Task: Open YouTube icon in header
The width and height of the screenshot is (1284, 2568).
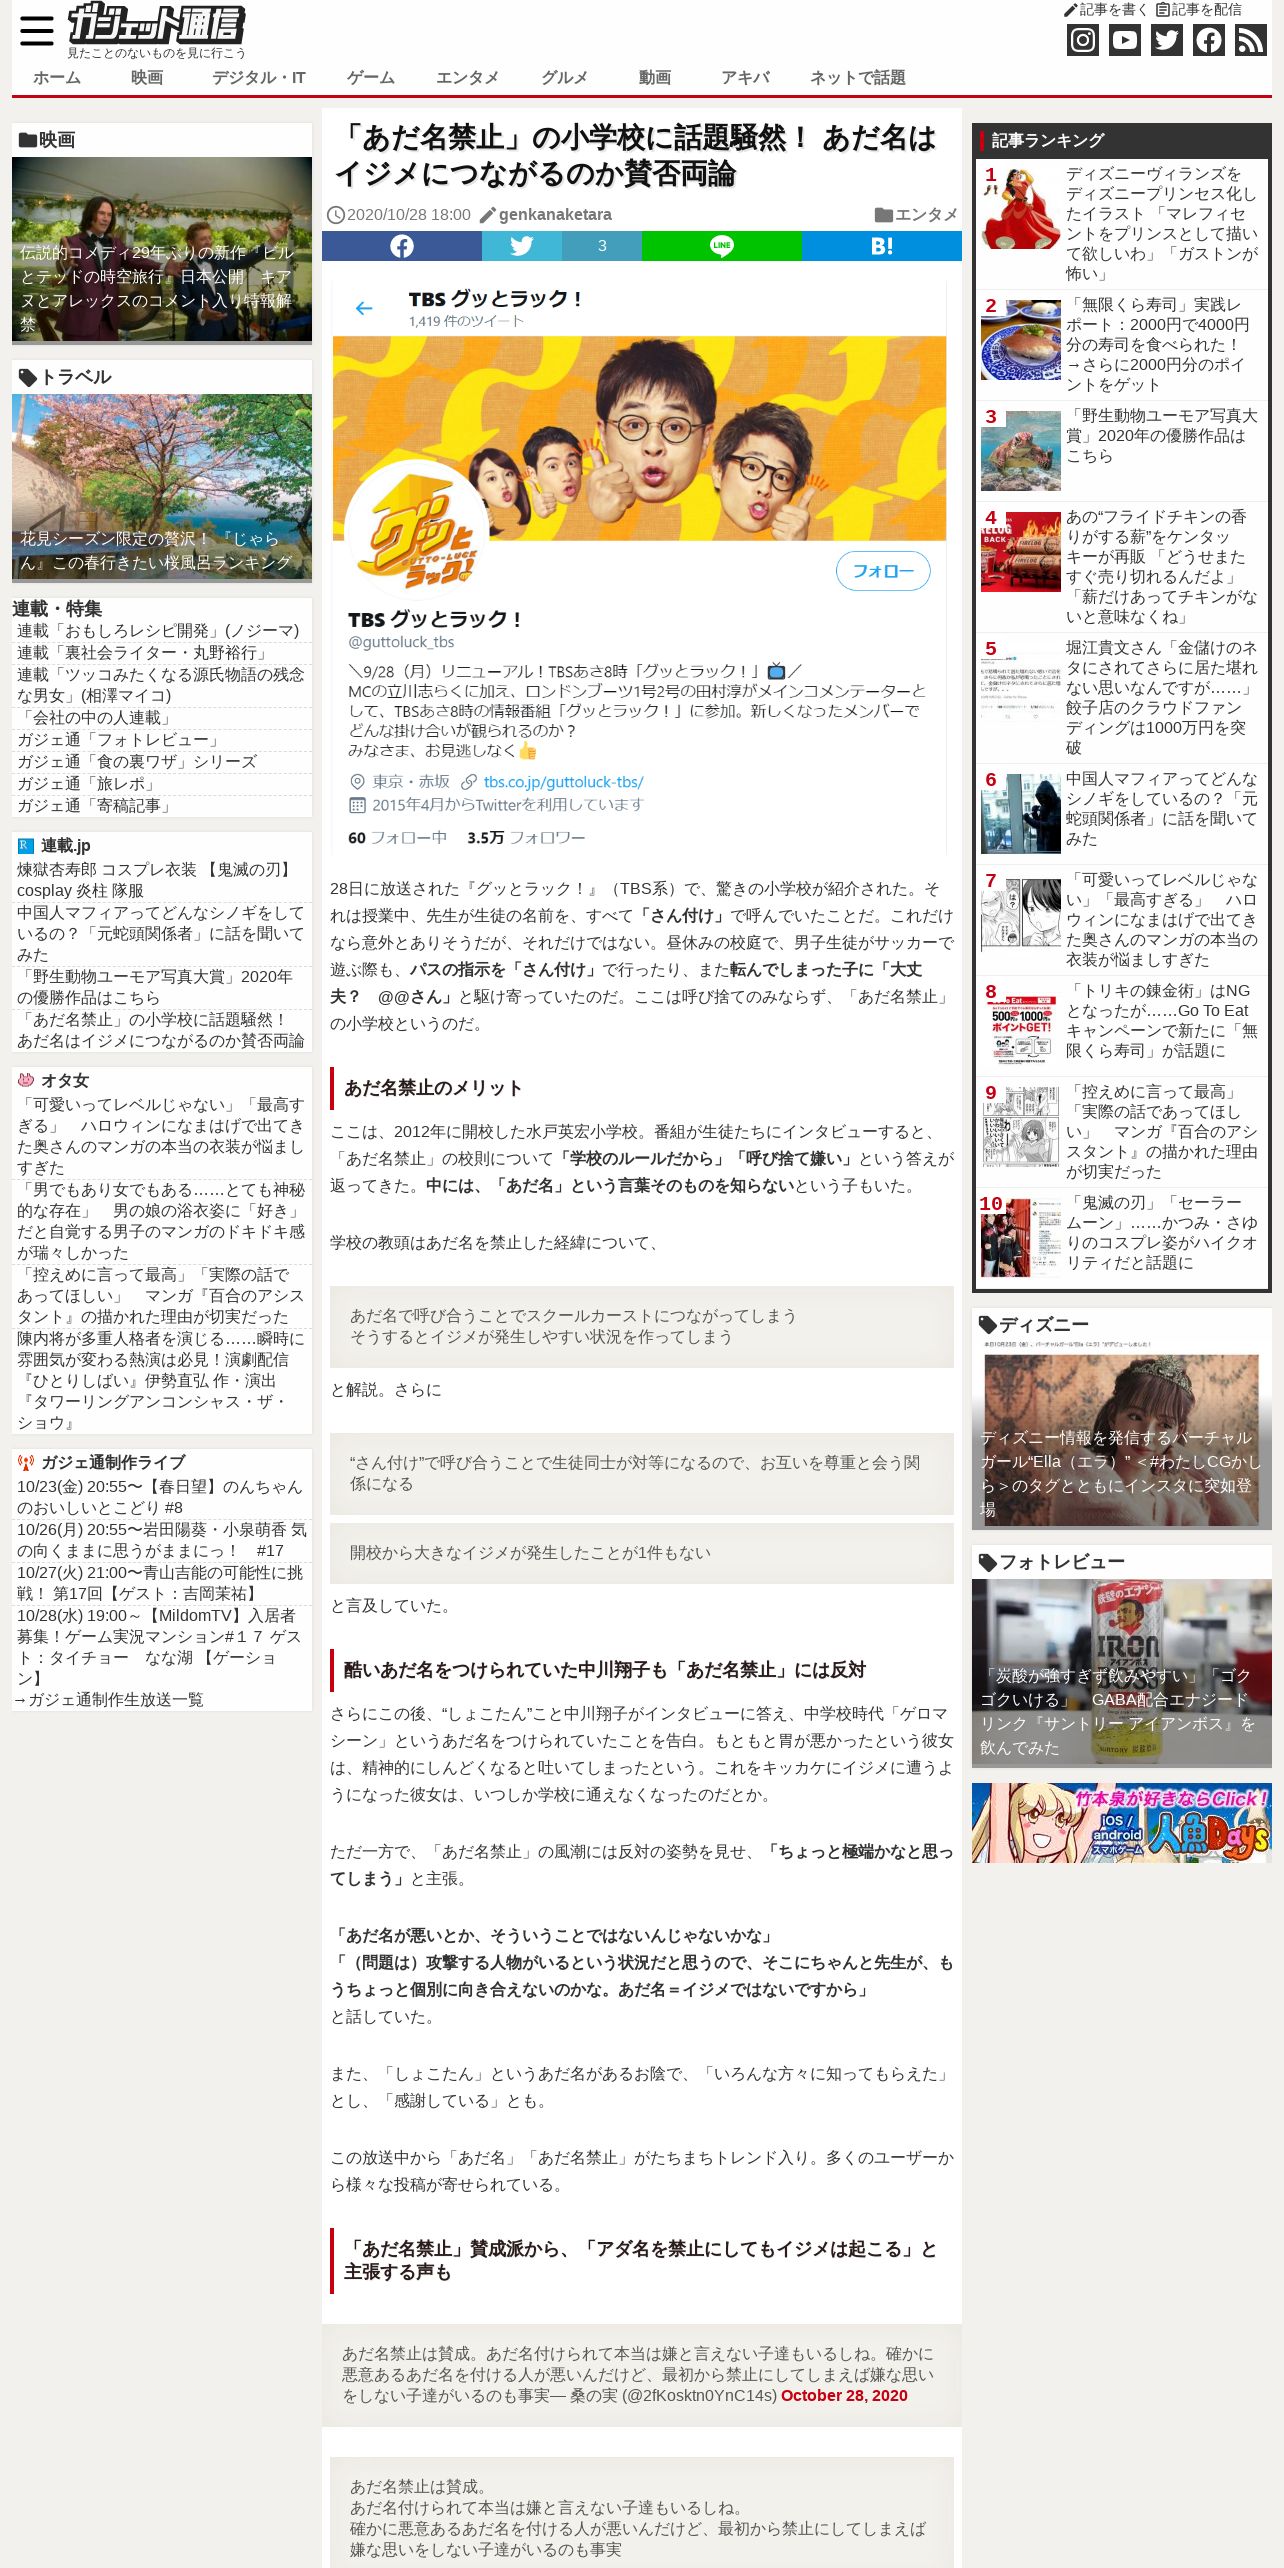Action: [1125, 40]
